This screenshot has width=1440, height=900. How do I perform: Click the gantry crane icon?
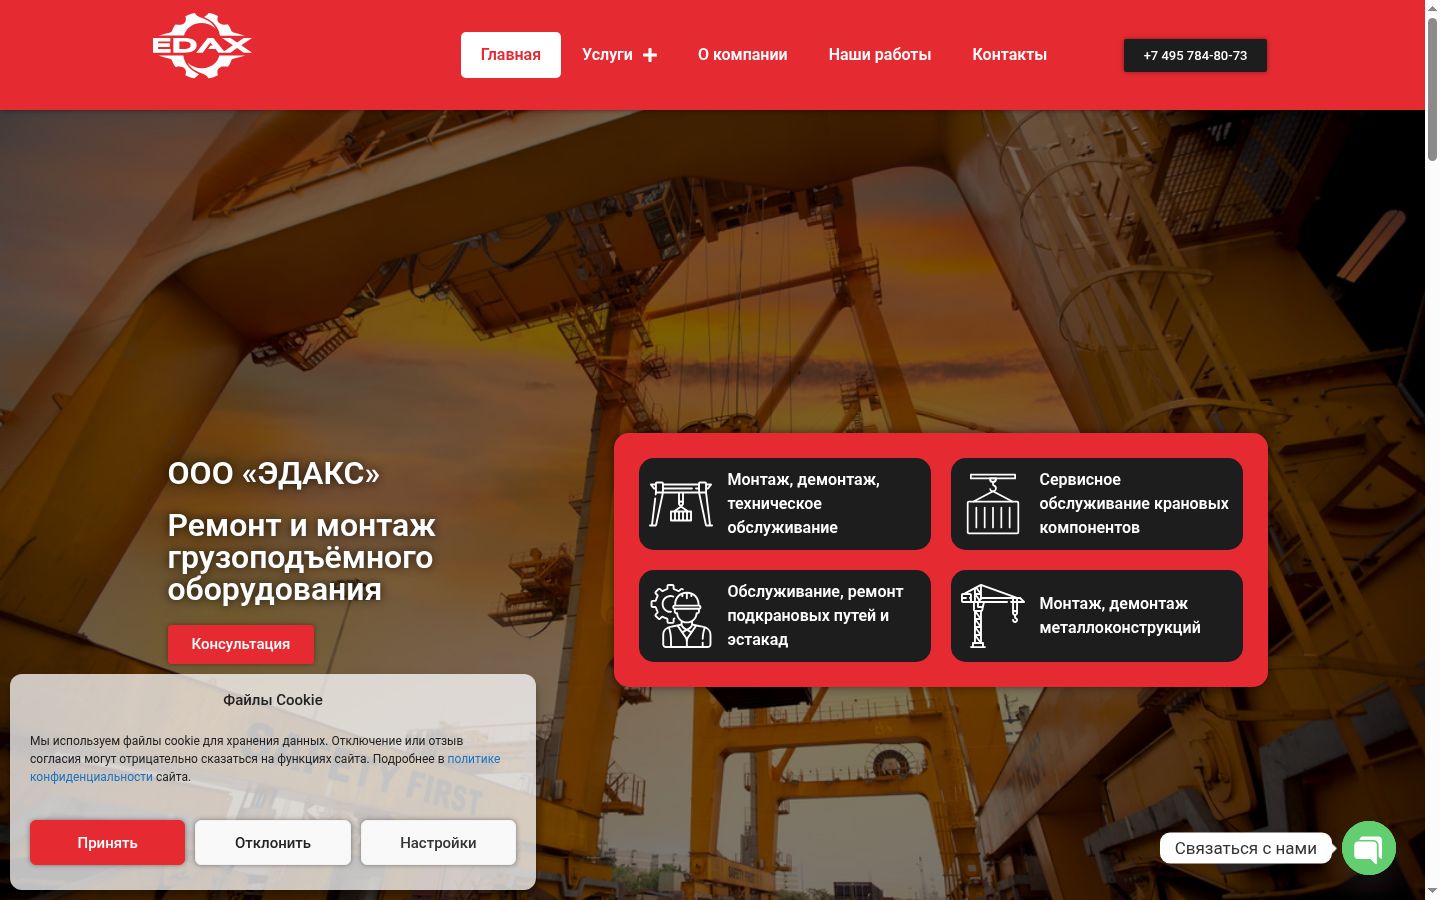[x=681, y=503]
